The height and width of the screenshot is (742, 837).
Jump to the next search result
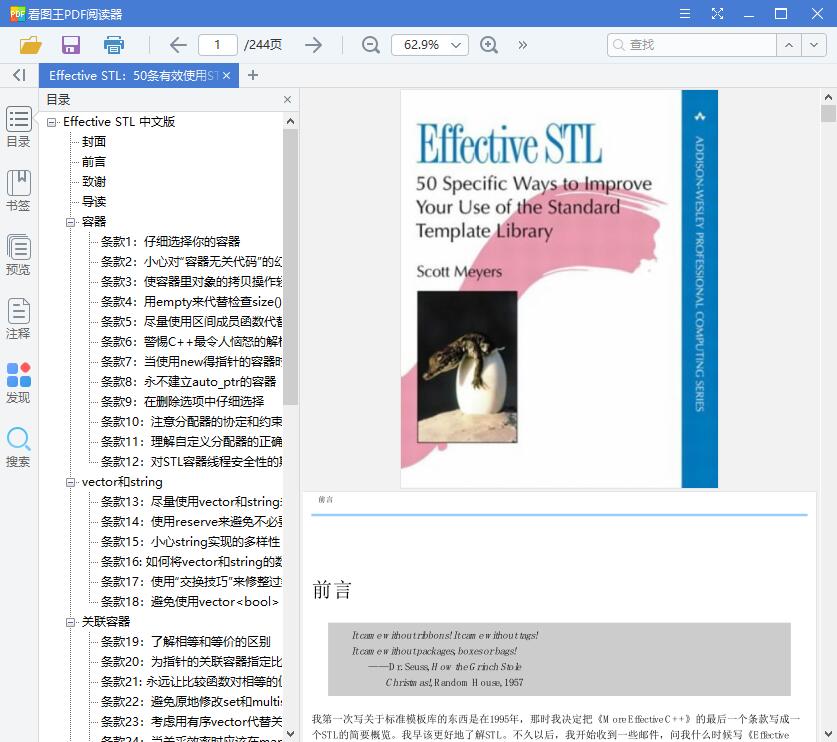(814, 45)
